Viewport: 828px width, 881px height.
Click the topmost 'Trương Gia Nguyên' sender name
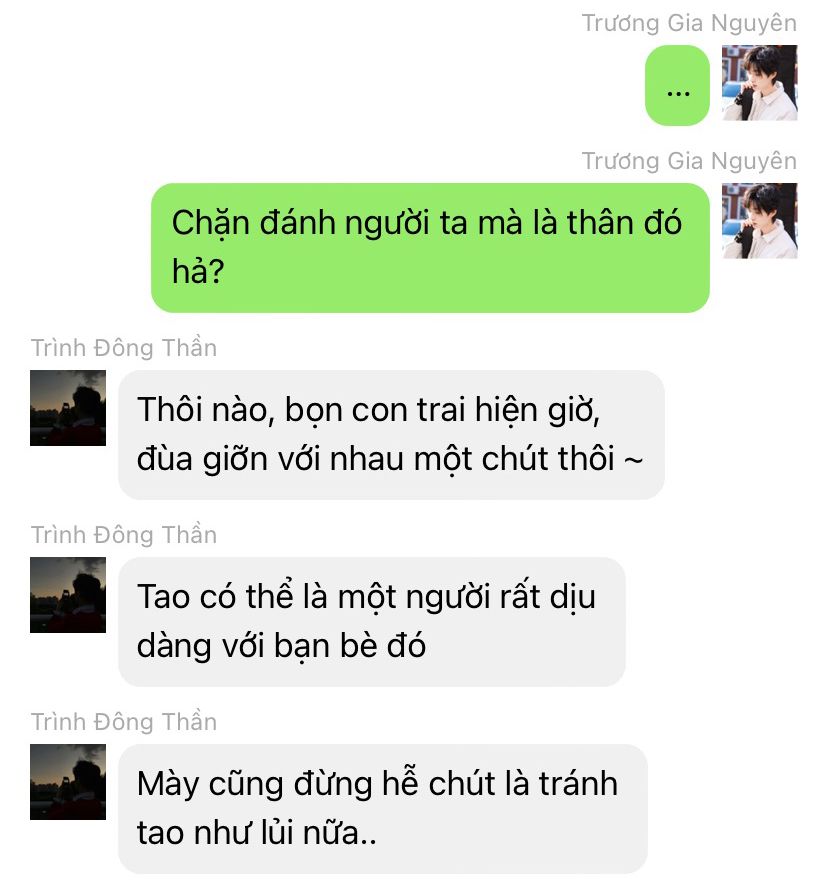coord(689,24)
